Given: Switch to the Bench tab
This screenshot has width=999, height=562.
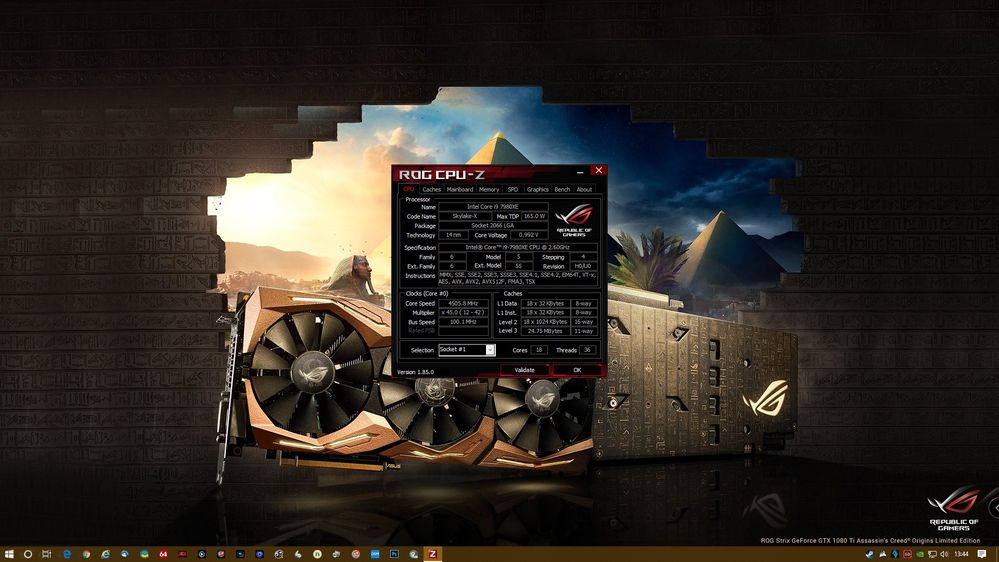Looking at the screenshot, I should pyautogui.click(x=562, y=189).
